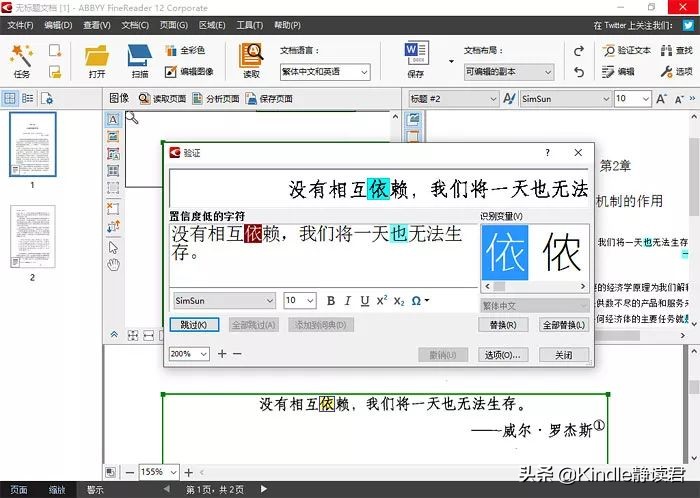Select highlighted 依 recognition variant

pyautogui.click(x=505, y=253)
